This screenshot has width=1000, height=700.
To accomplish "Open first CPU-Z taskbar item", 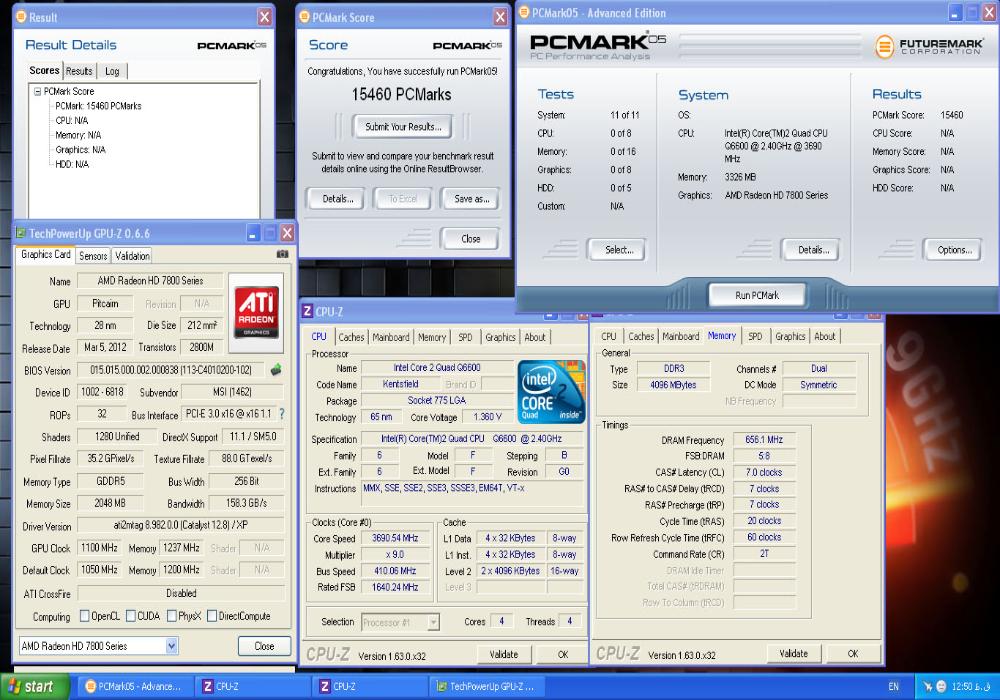I will click(x=254, y=687).
